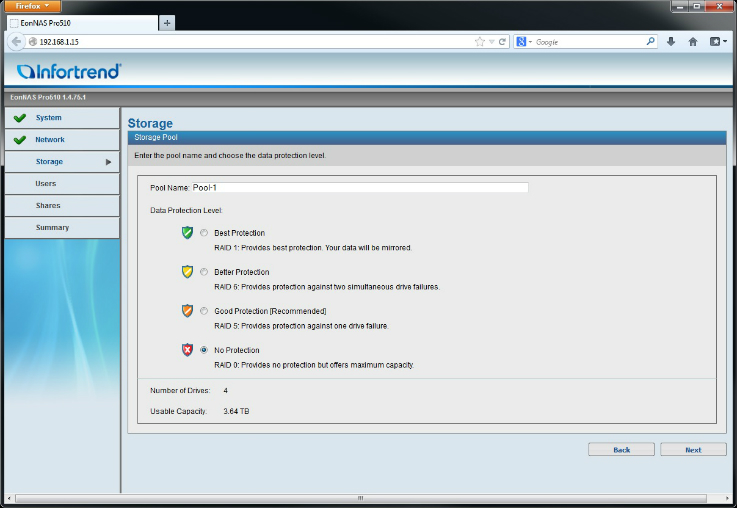Click the EonNAS Pro510 version text
737x508 pixels.
click(48, 97)
